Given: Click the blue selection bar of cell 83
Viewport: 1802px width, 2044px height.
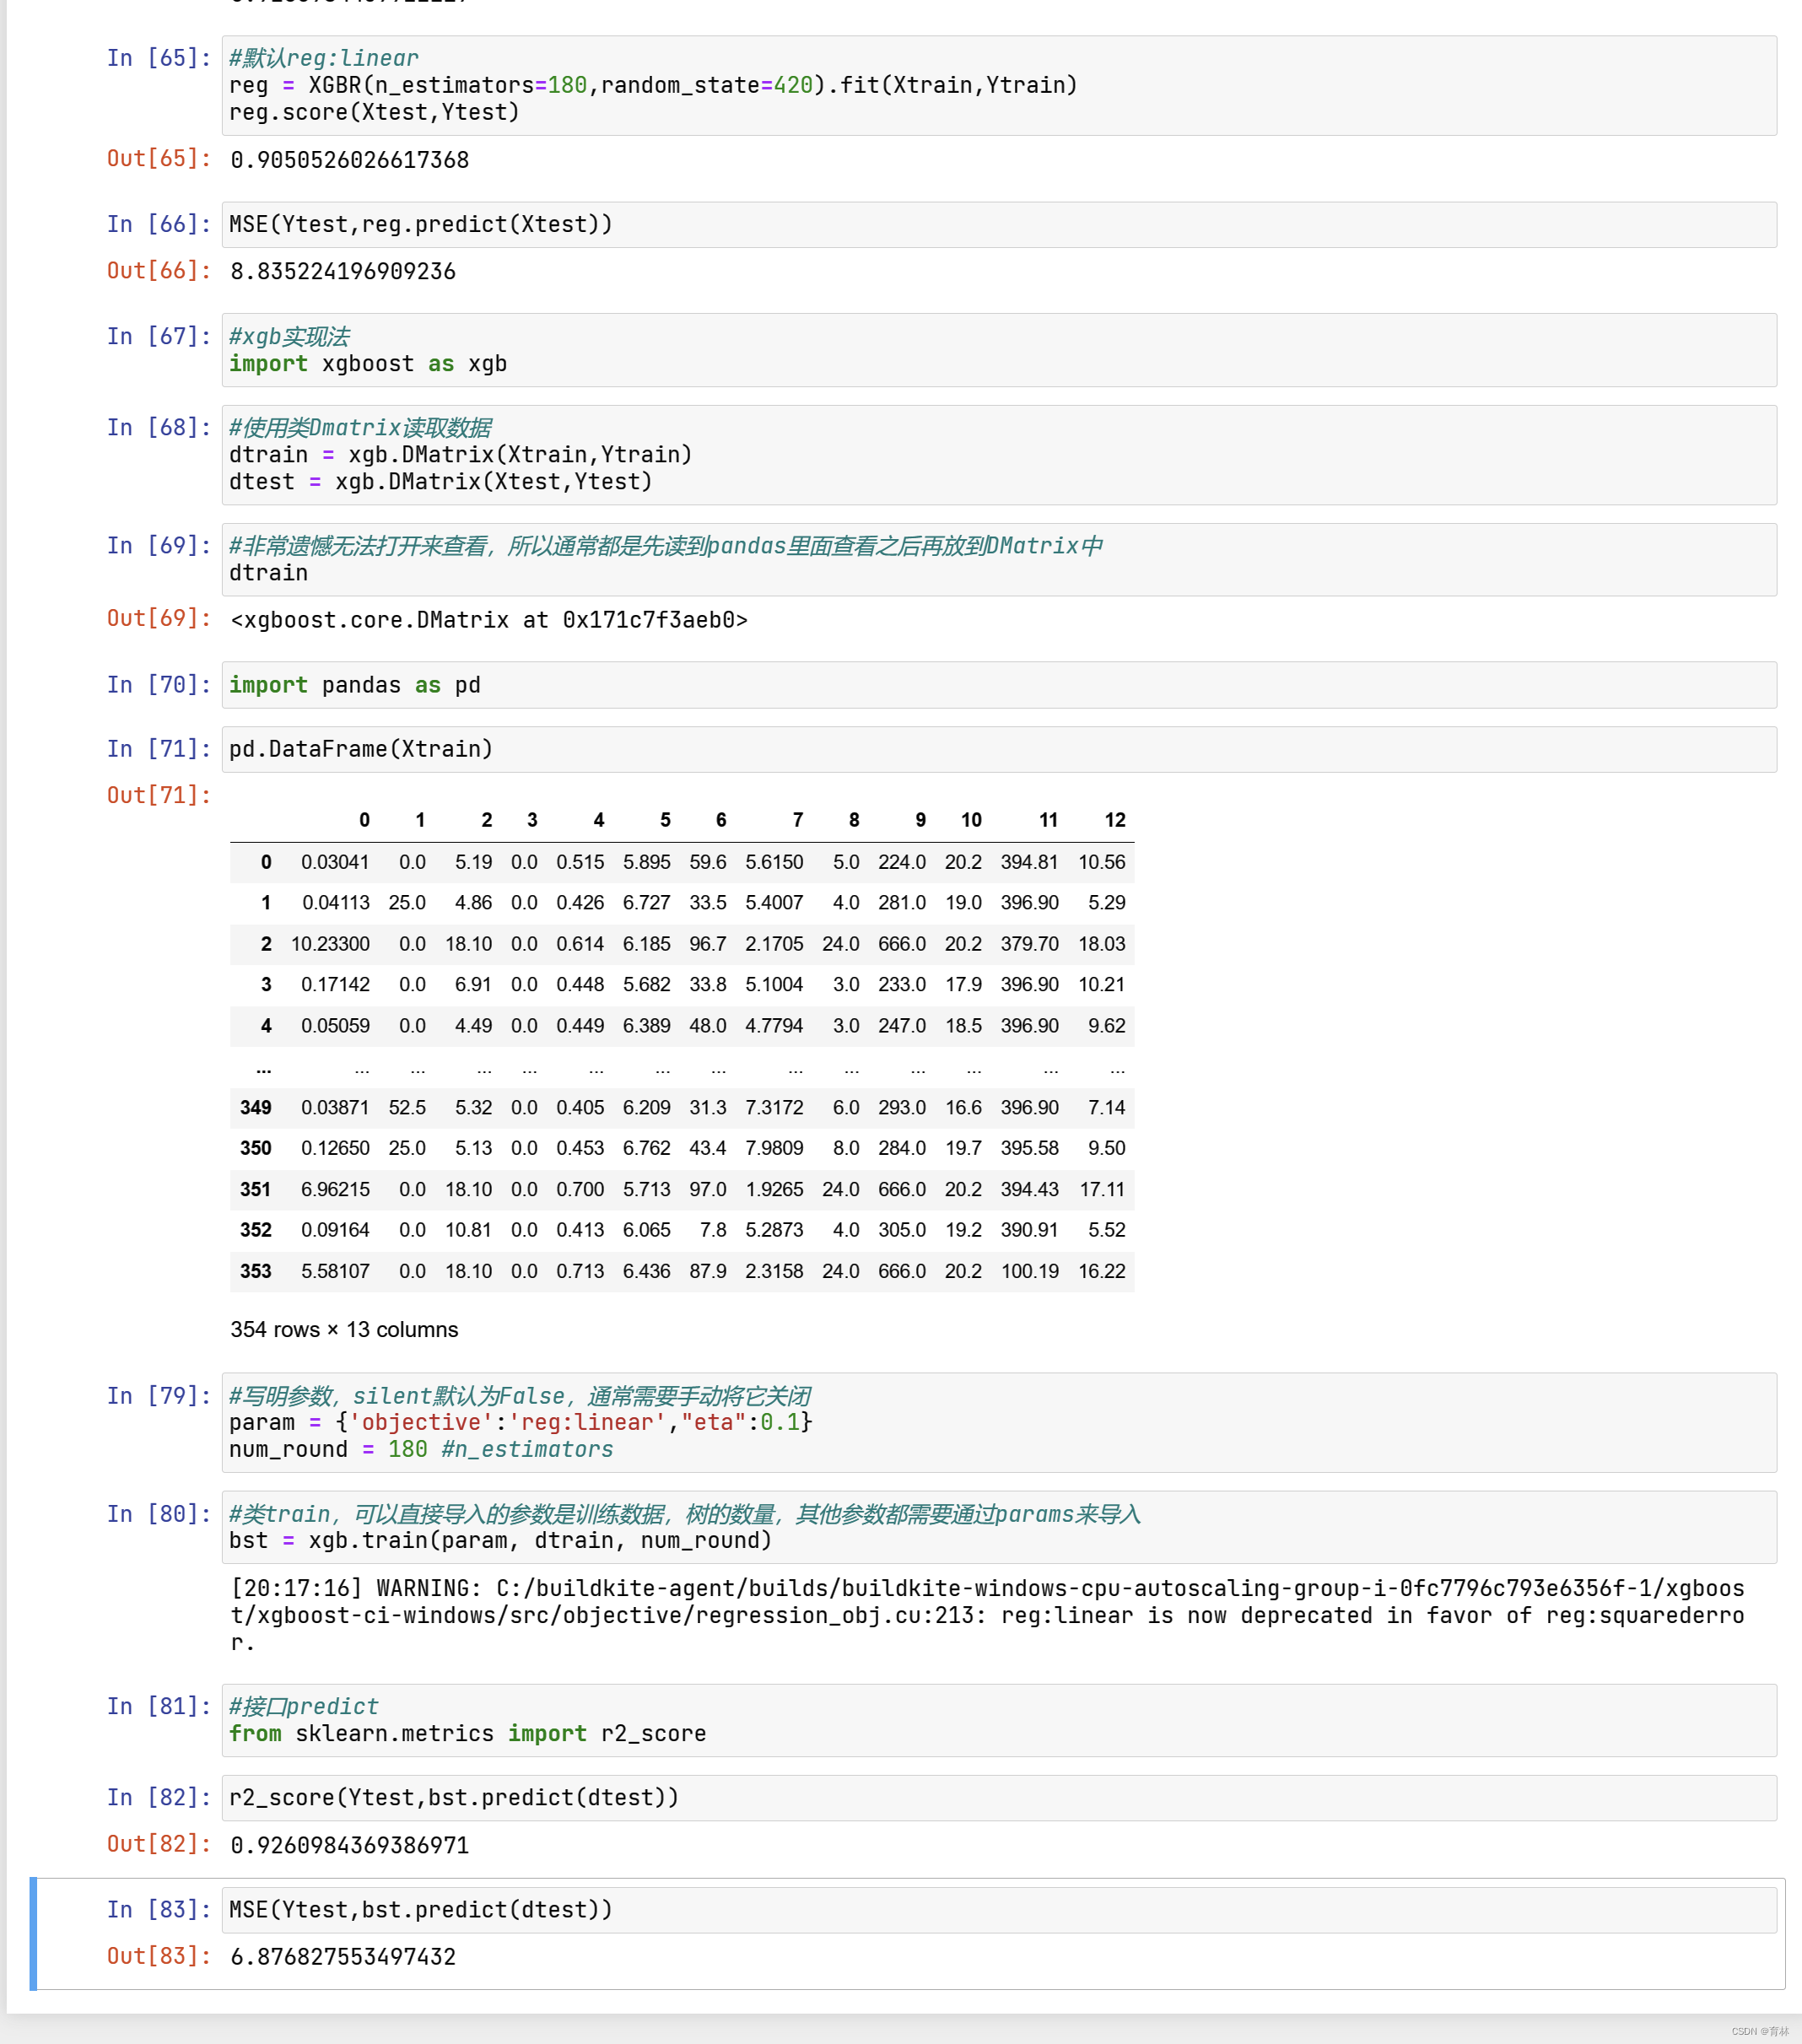Looking at the screenshot, I should tap(33, 1934).
